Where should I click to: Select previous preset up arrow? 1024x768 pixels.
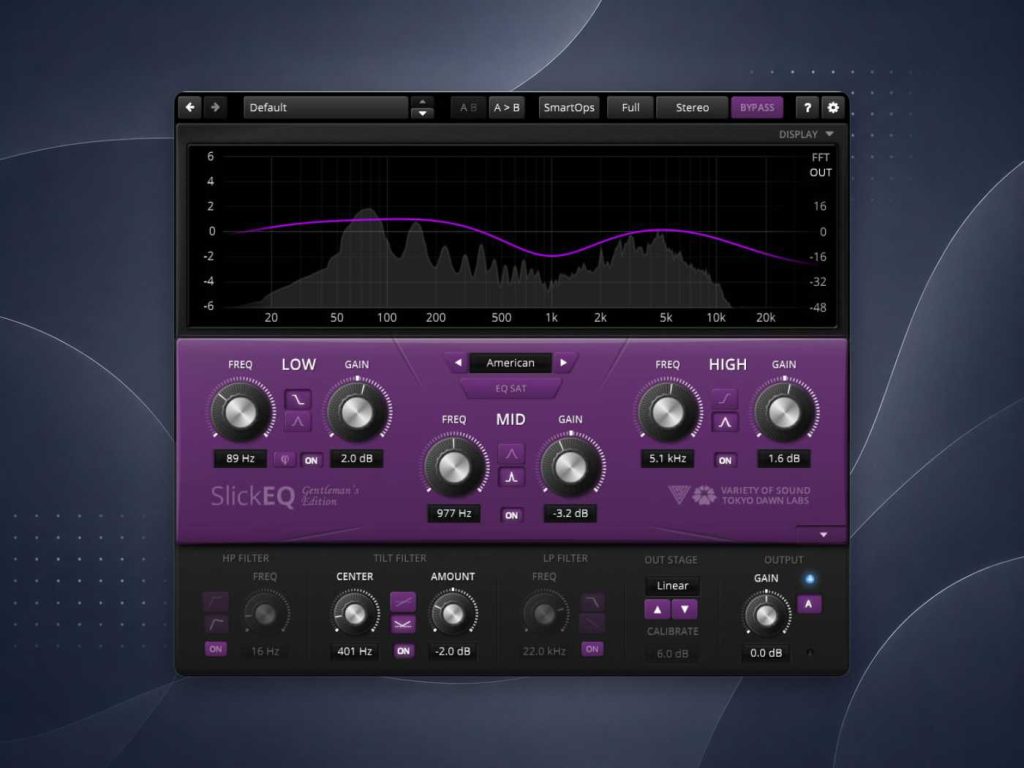coord(422,102)
